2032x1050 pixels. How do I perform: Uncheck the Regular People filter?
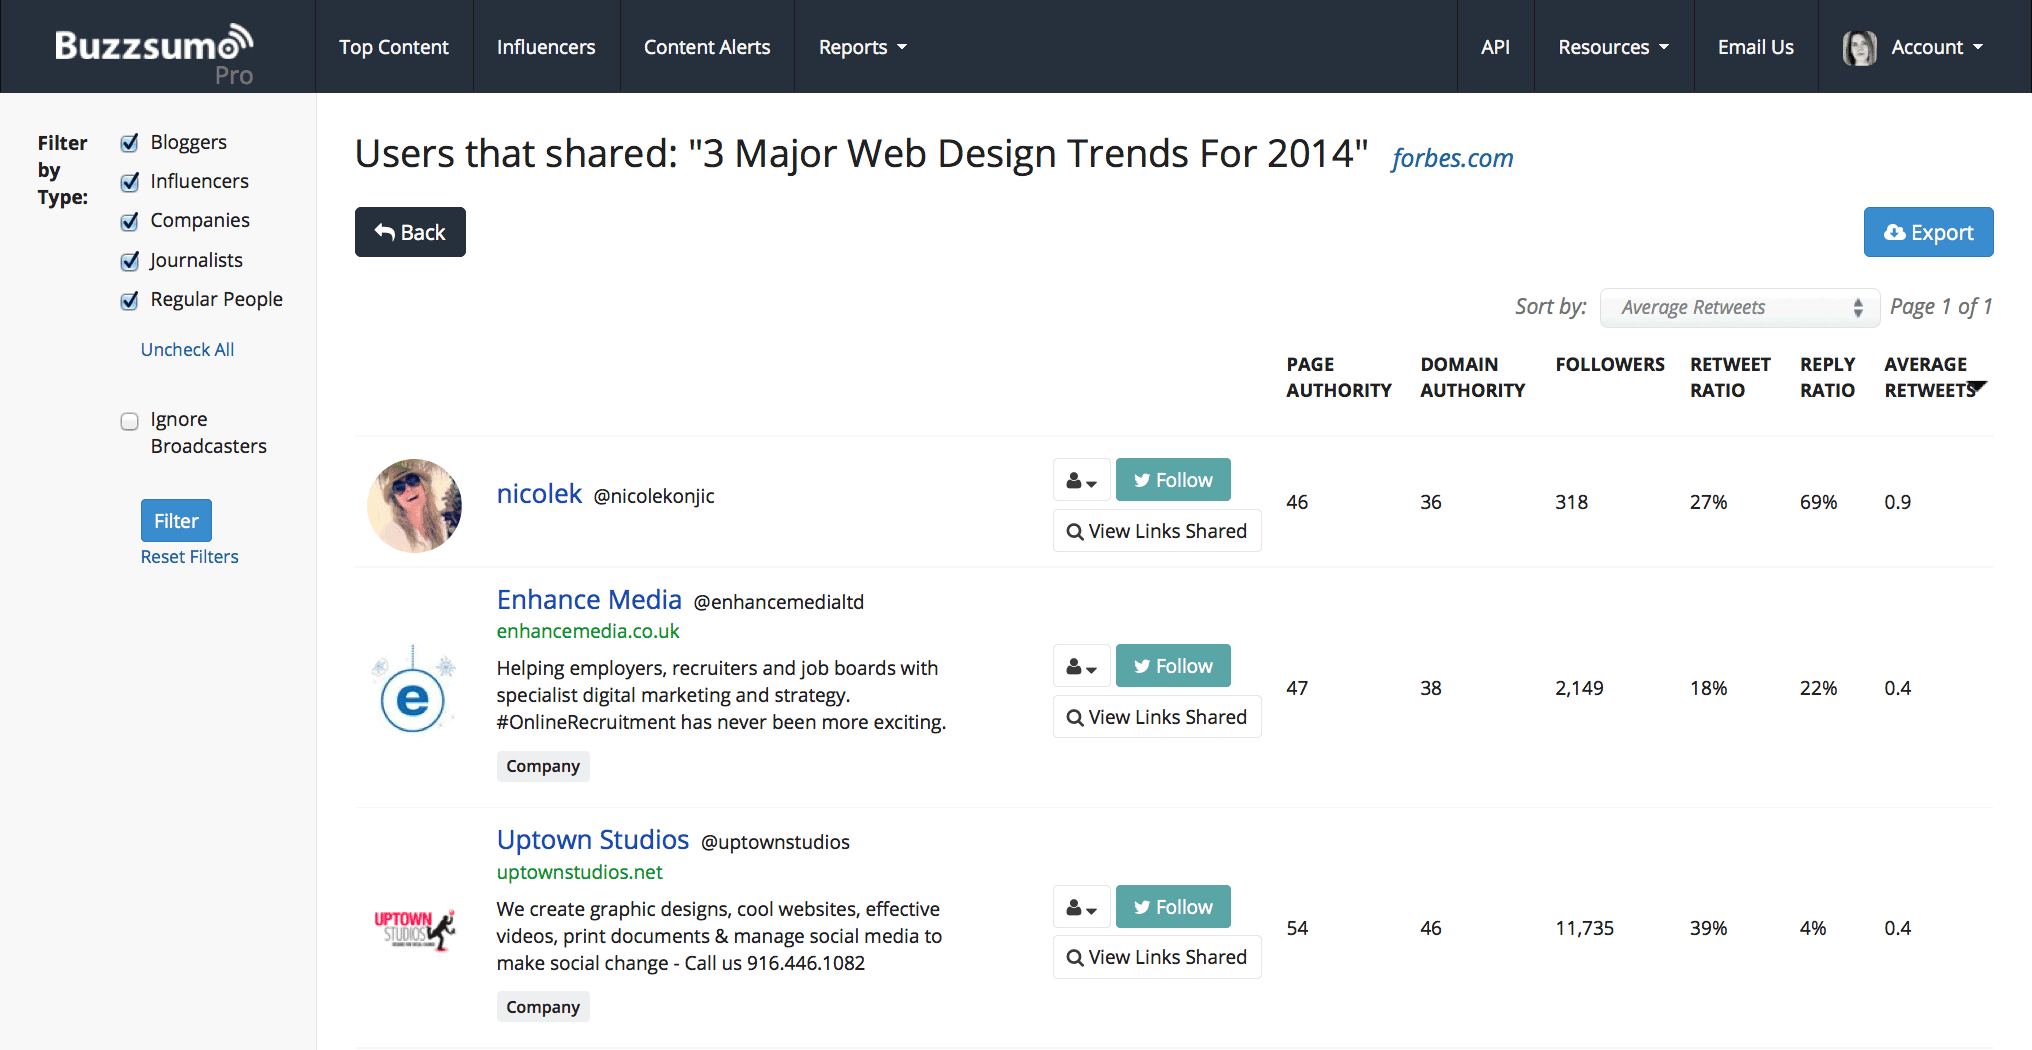[x=129, y=300]
